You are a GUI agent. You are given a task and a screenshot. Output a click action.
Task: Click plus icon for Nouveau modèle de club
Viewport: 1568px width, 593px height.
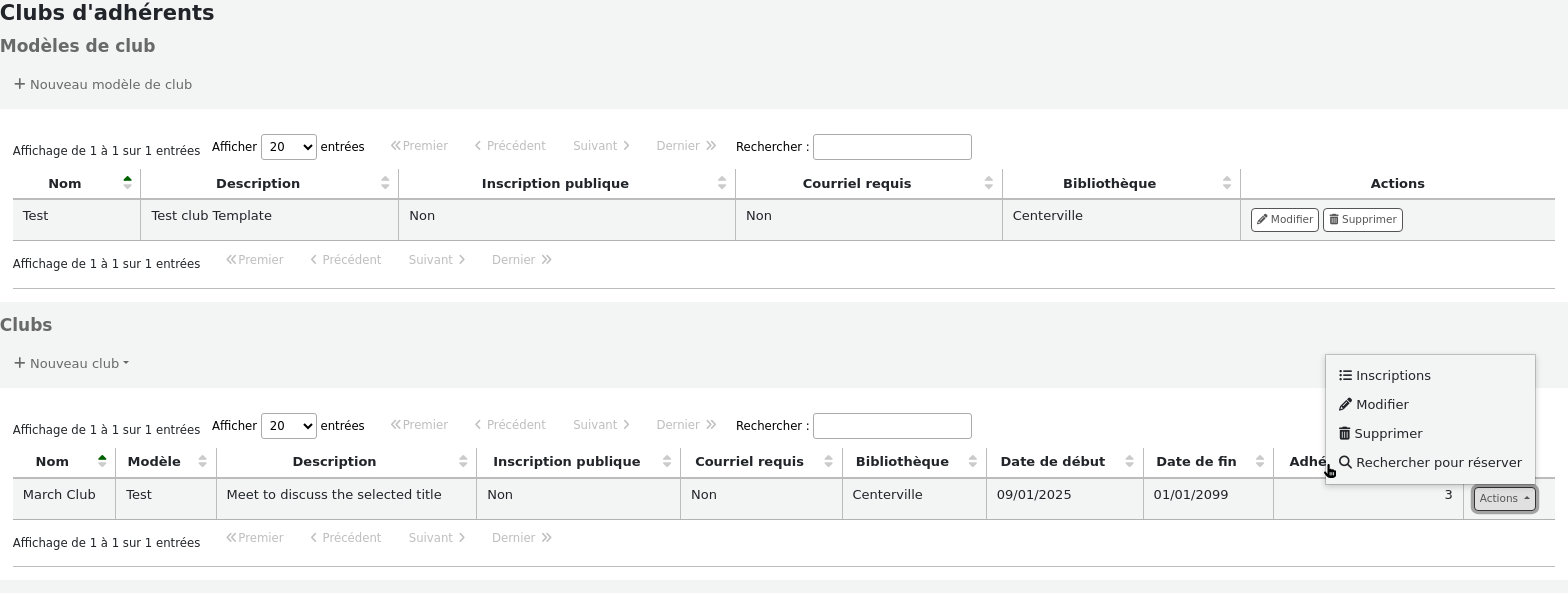(x=19, y=84)
